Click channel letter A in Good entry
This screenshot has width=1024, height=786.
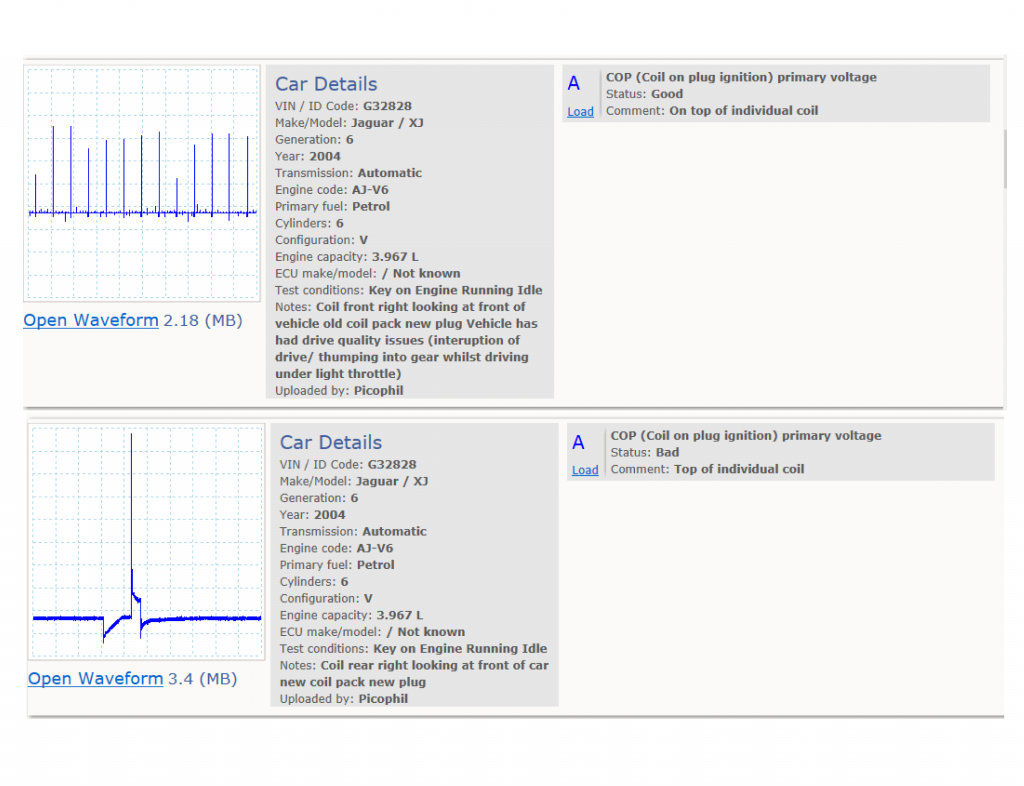click(574, 84)
